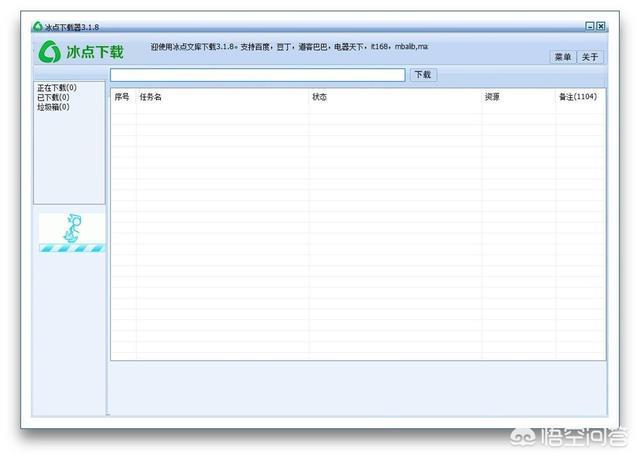Close the 冰点下载器 window
The width and height of the screenshot is (640, 459).
(x=601, y=26)
